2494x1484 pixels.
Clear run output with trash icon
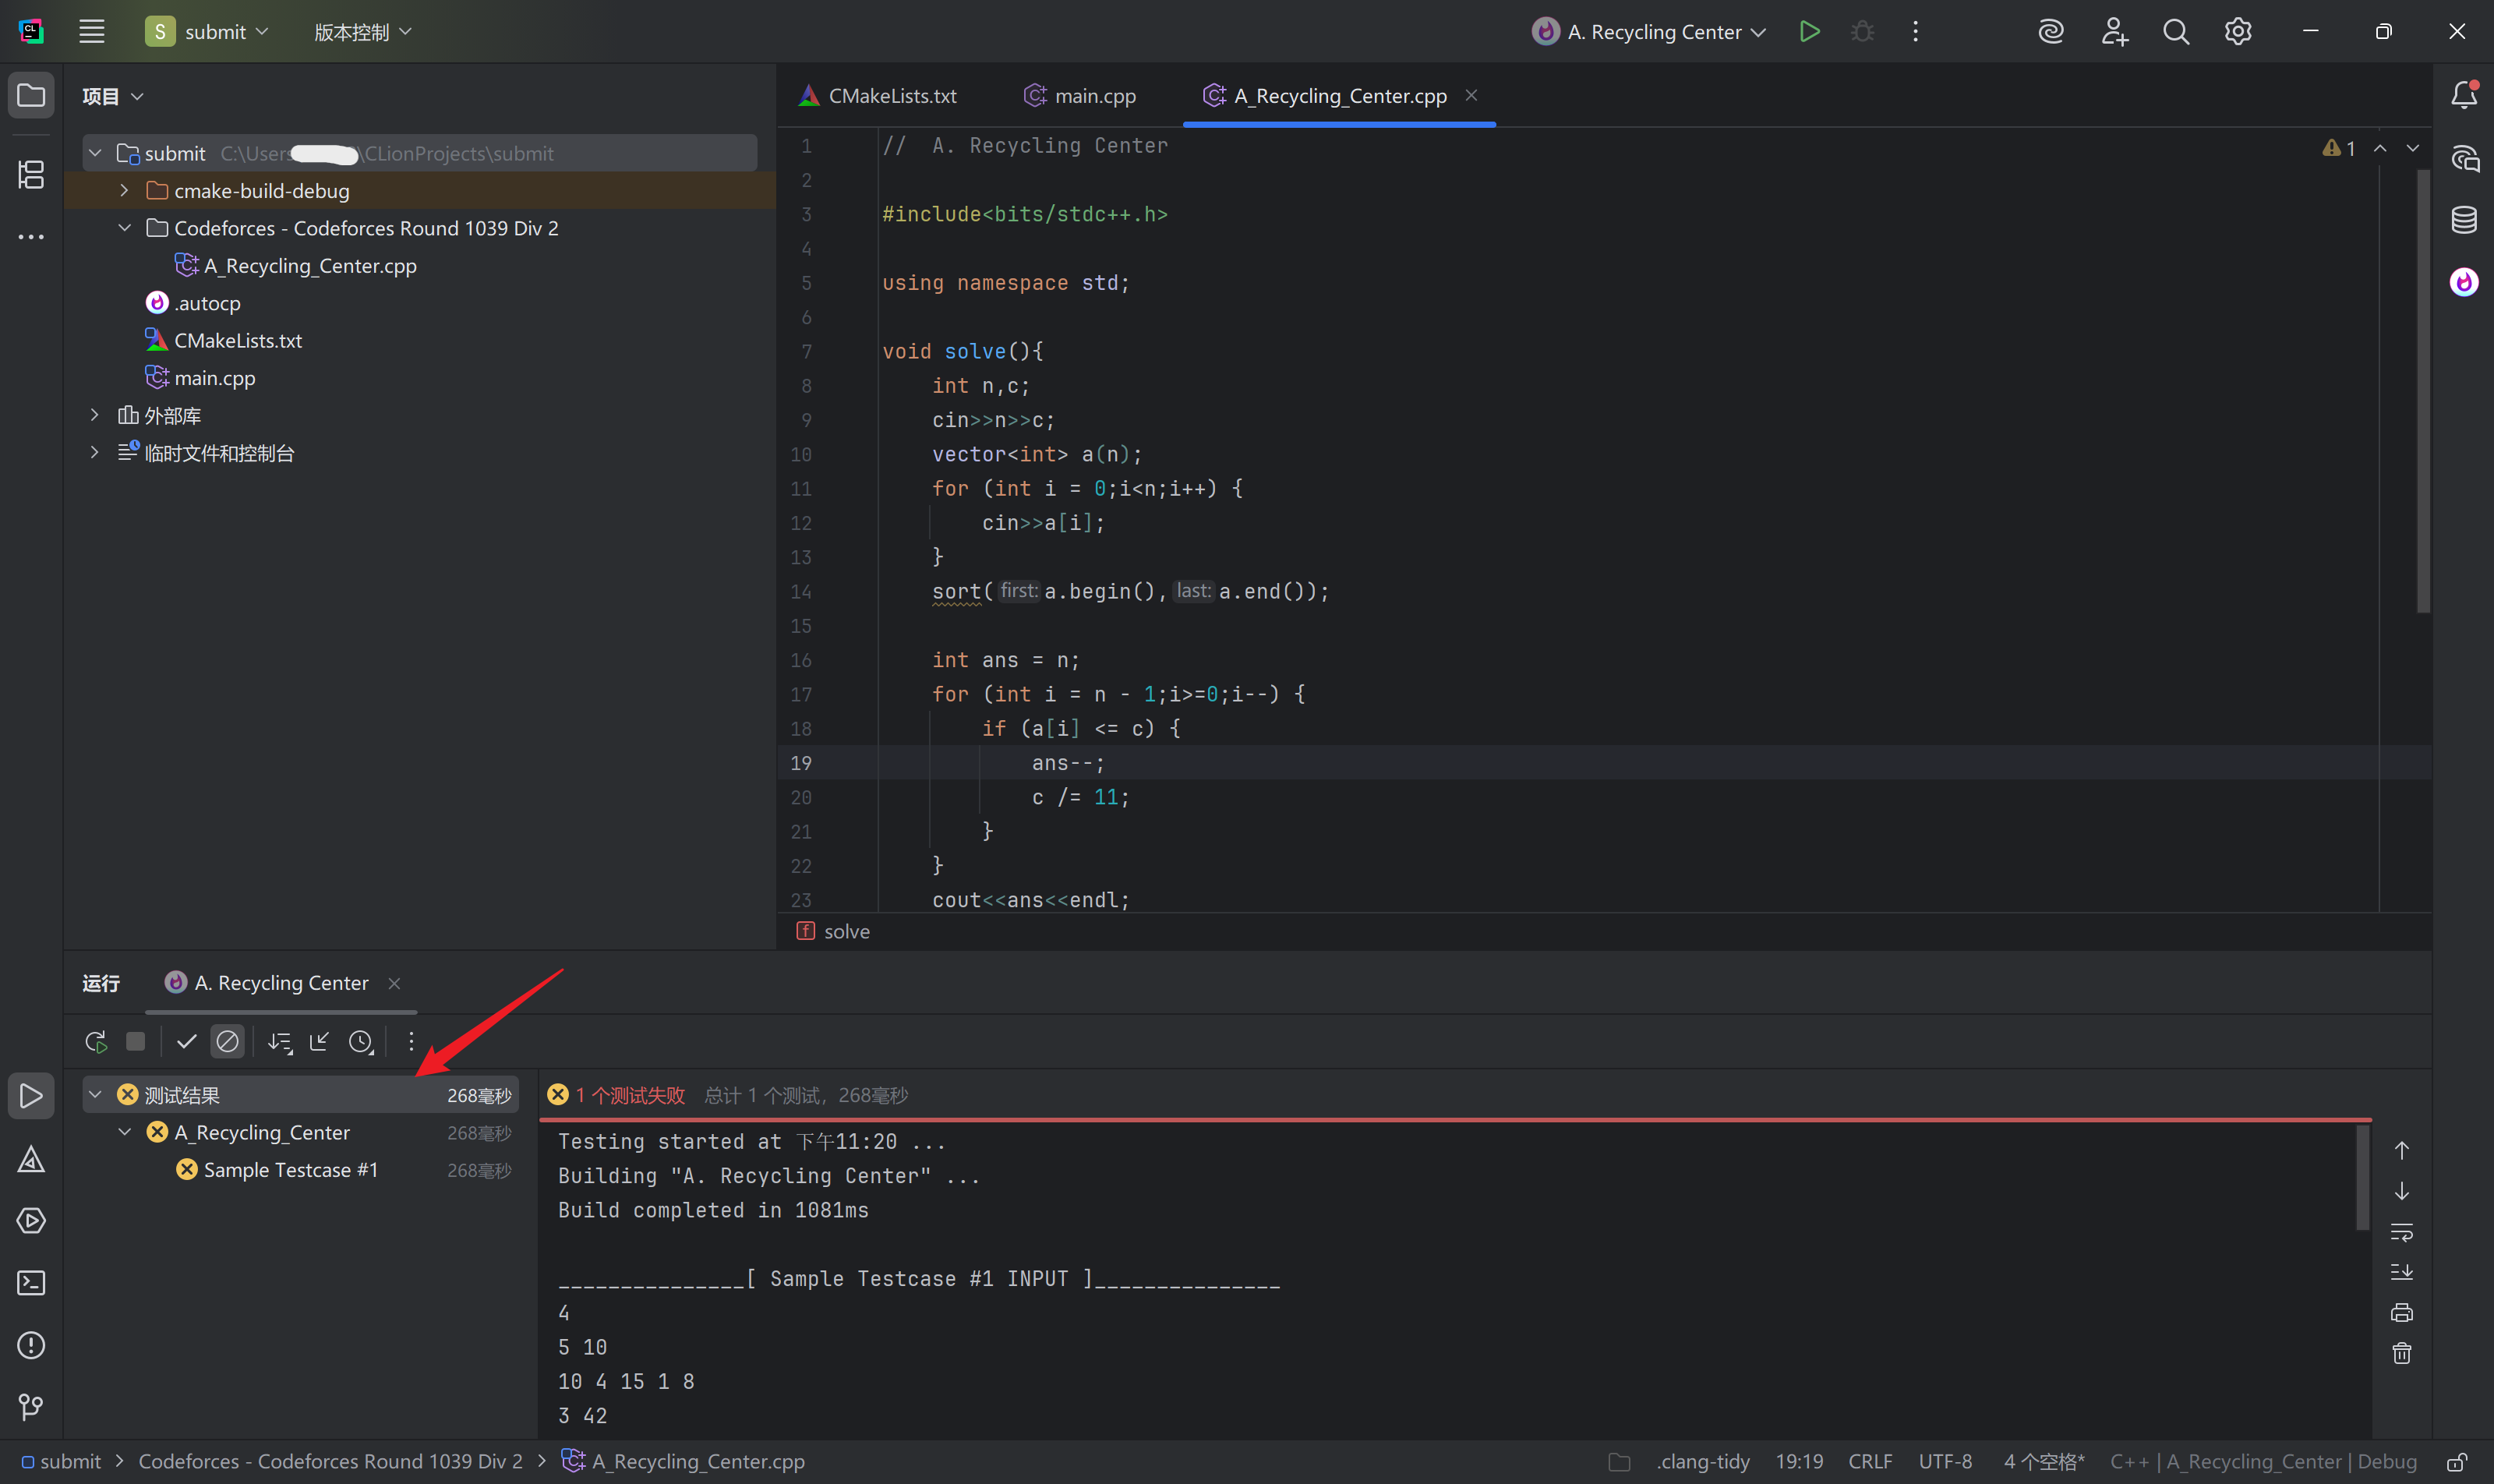click(2402, 1354)
